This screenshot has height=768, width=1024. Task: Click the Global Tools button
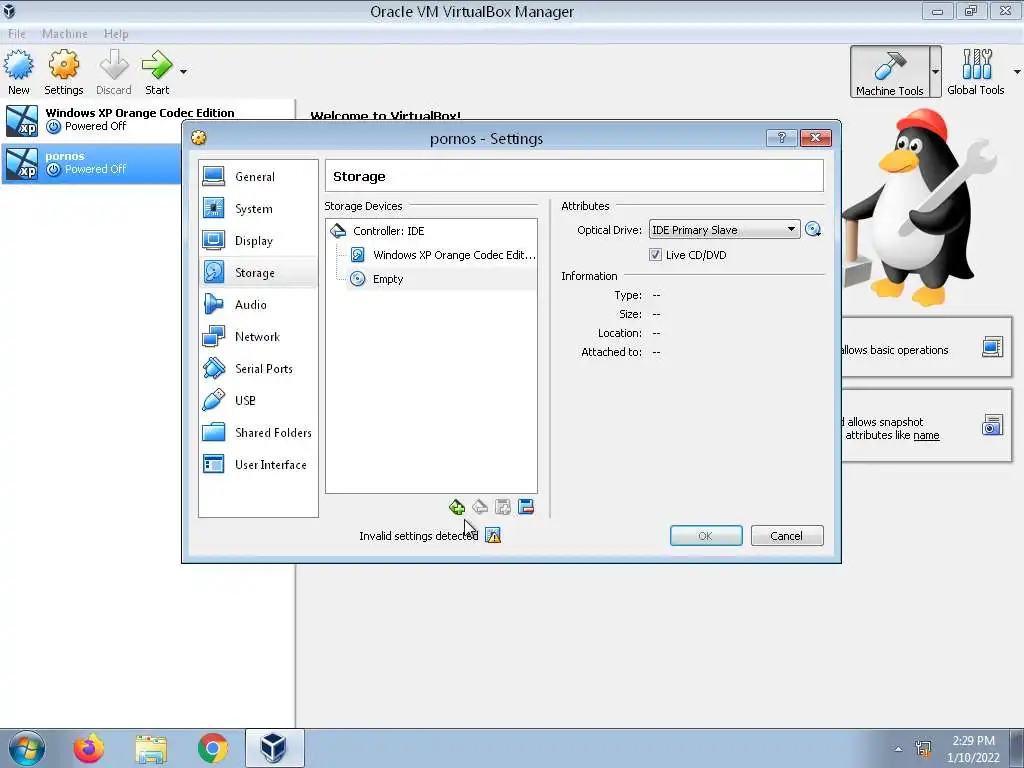click(x=976, y=72)
